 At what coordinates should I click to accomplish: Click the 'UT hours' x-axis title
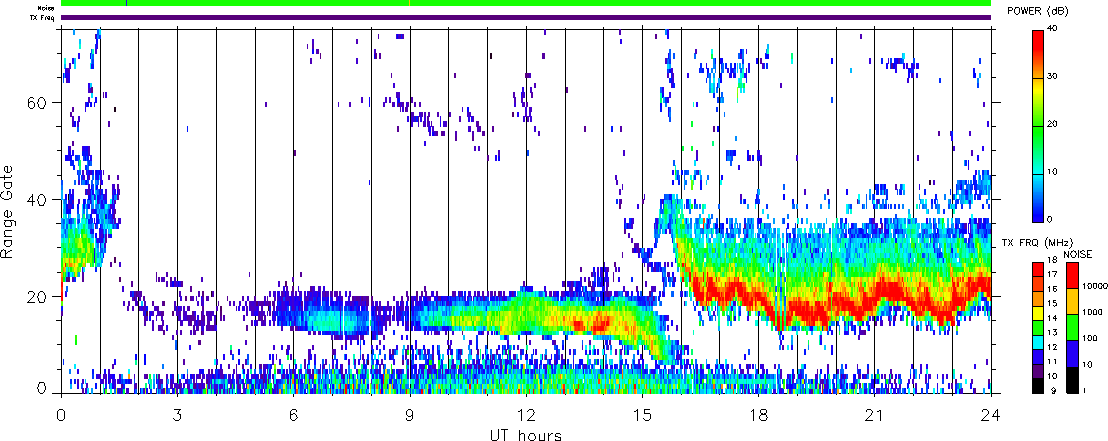[526, 434]
